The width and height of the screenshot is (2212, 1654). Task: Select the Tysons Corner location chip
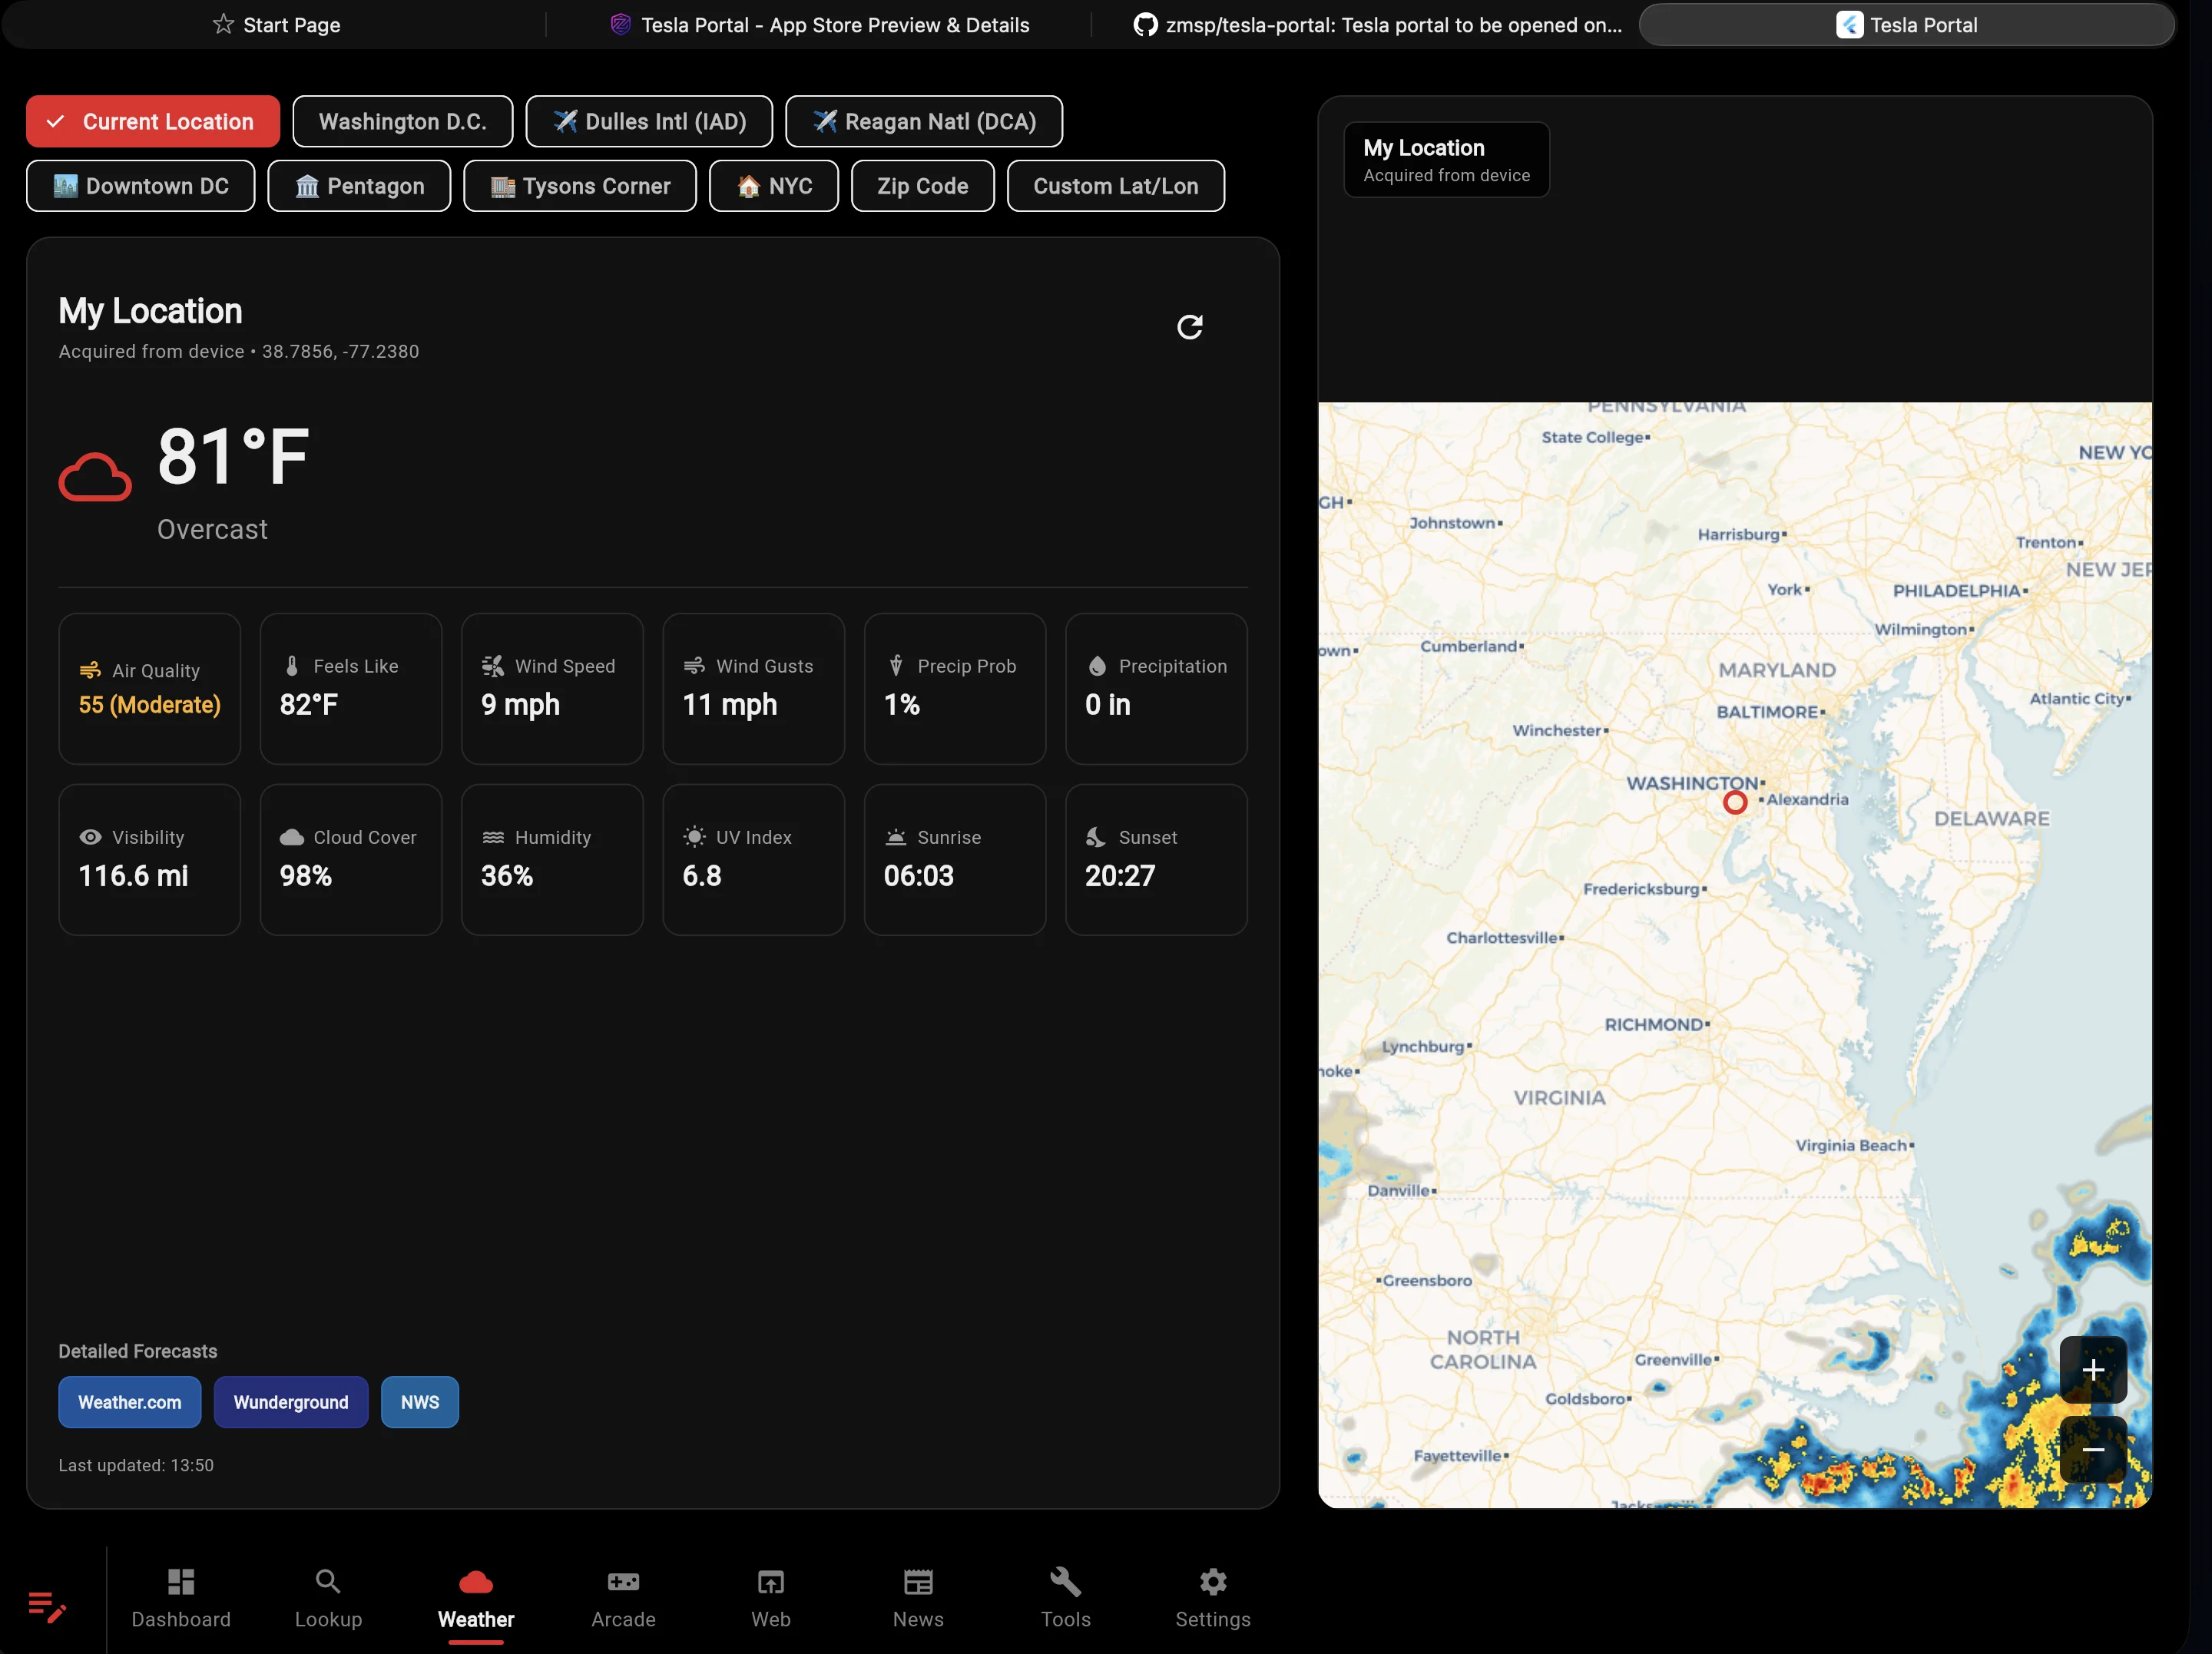click(580, 186)
